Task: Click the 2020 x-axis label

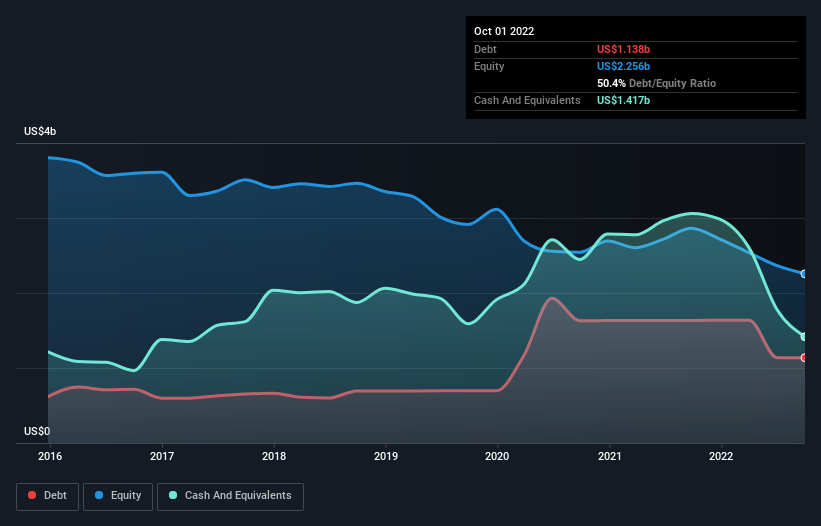Action: pos(497,456)
